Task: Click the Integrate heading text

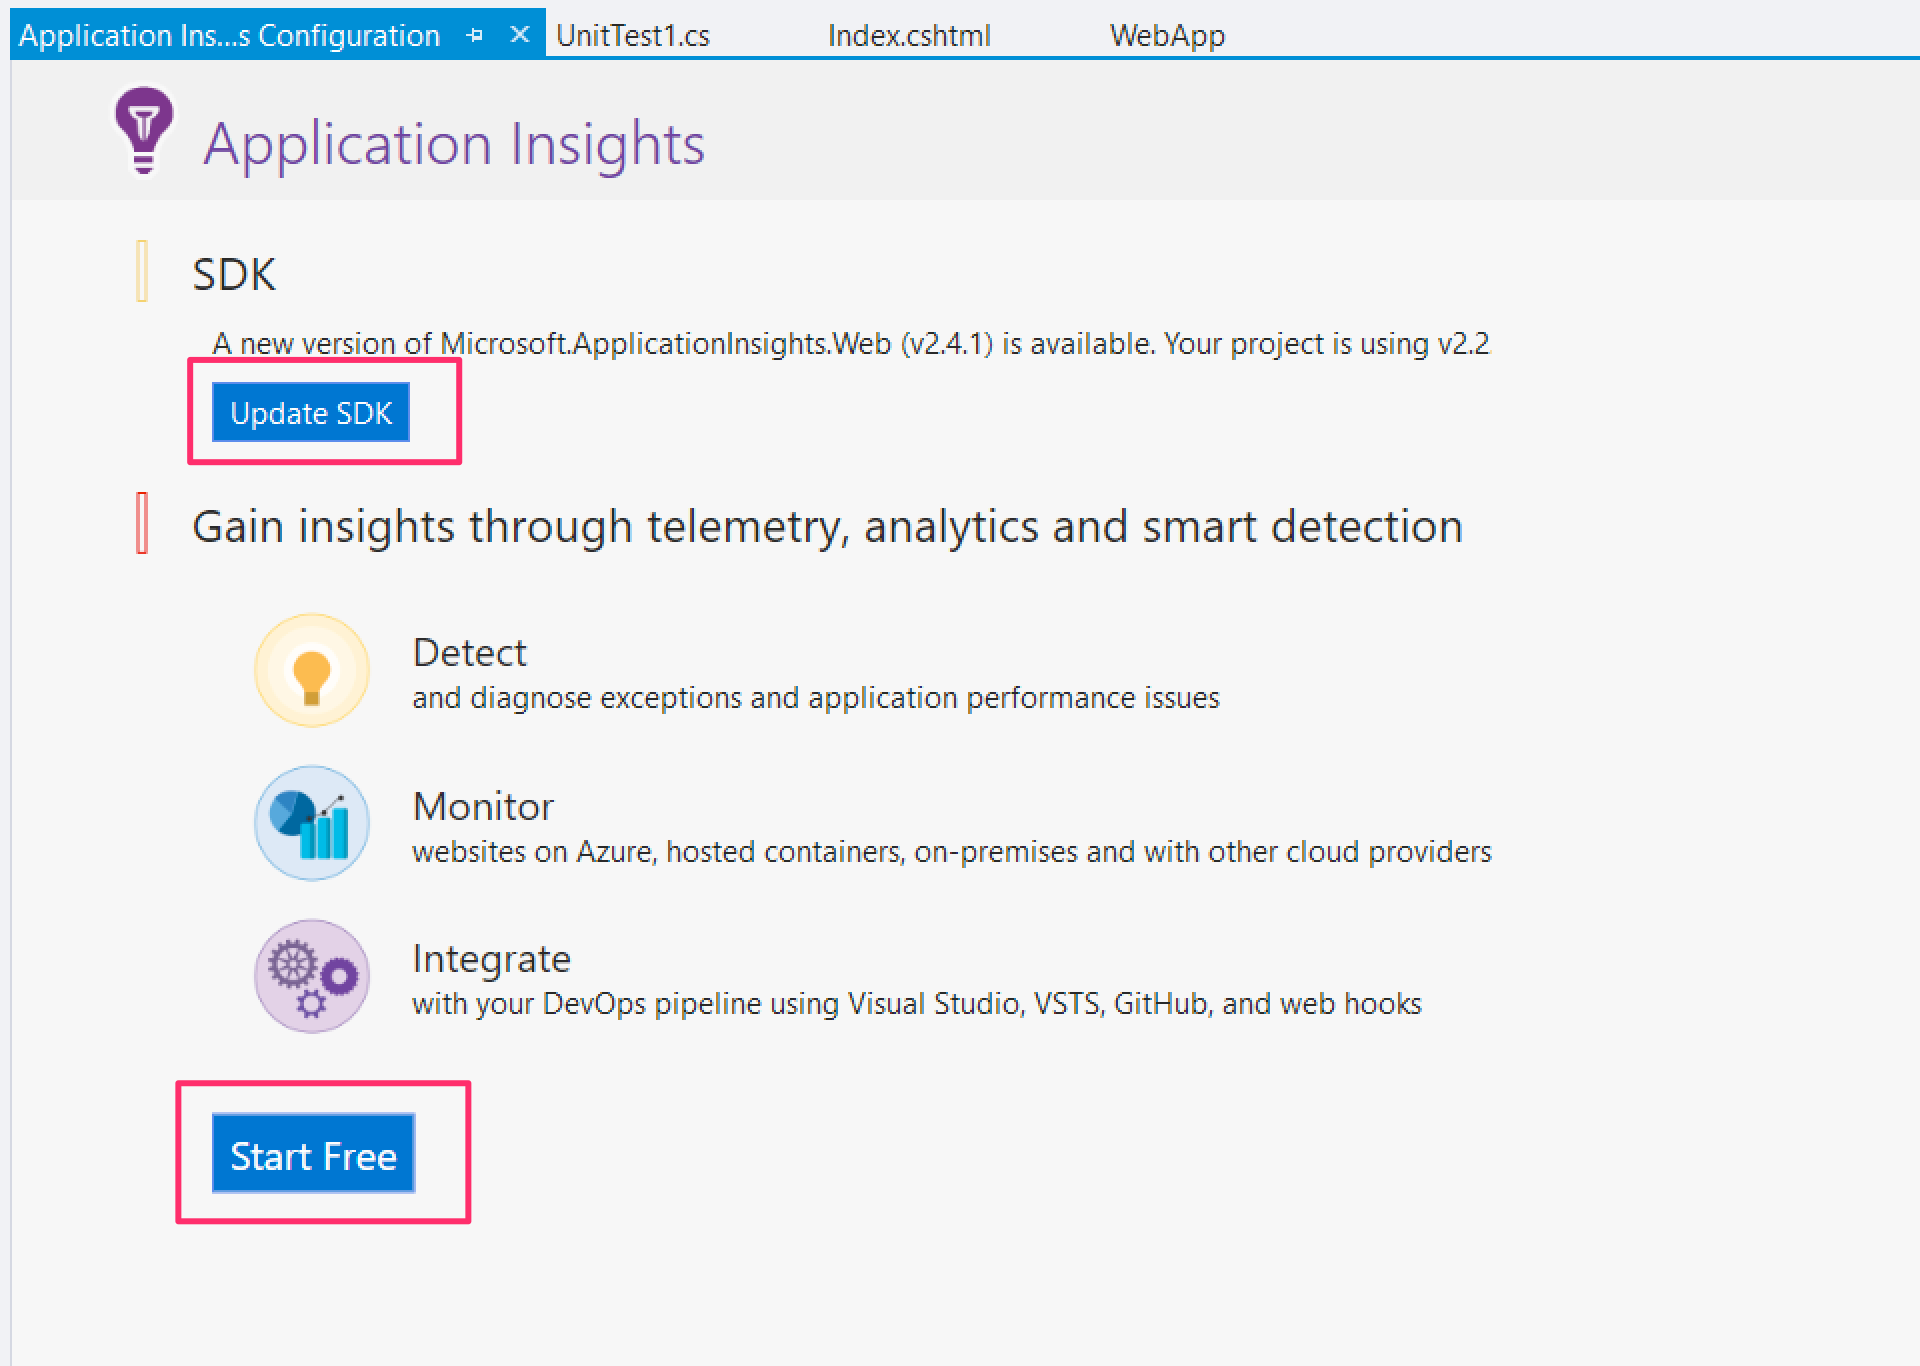Action: click(491, 958)
